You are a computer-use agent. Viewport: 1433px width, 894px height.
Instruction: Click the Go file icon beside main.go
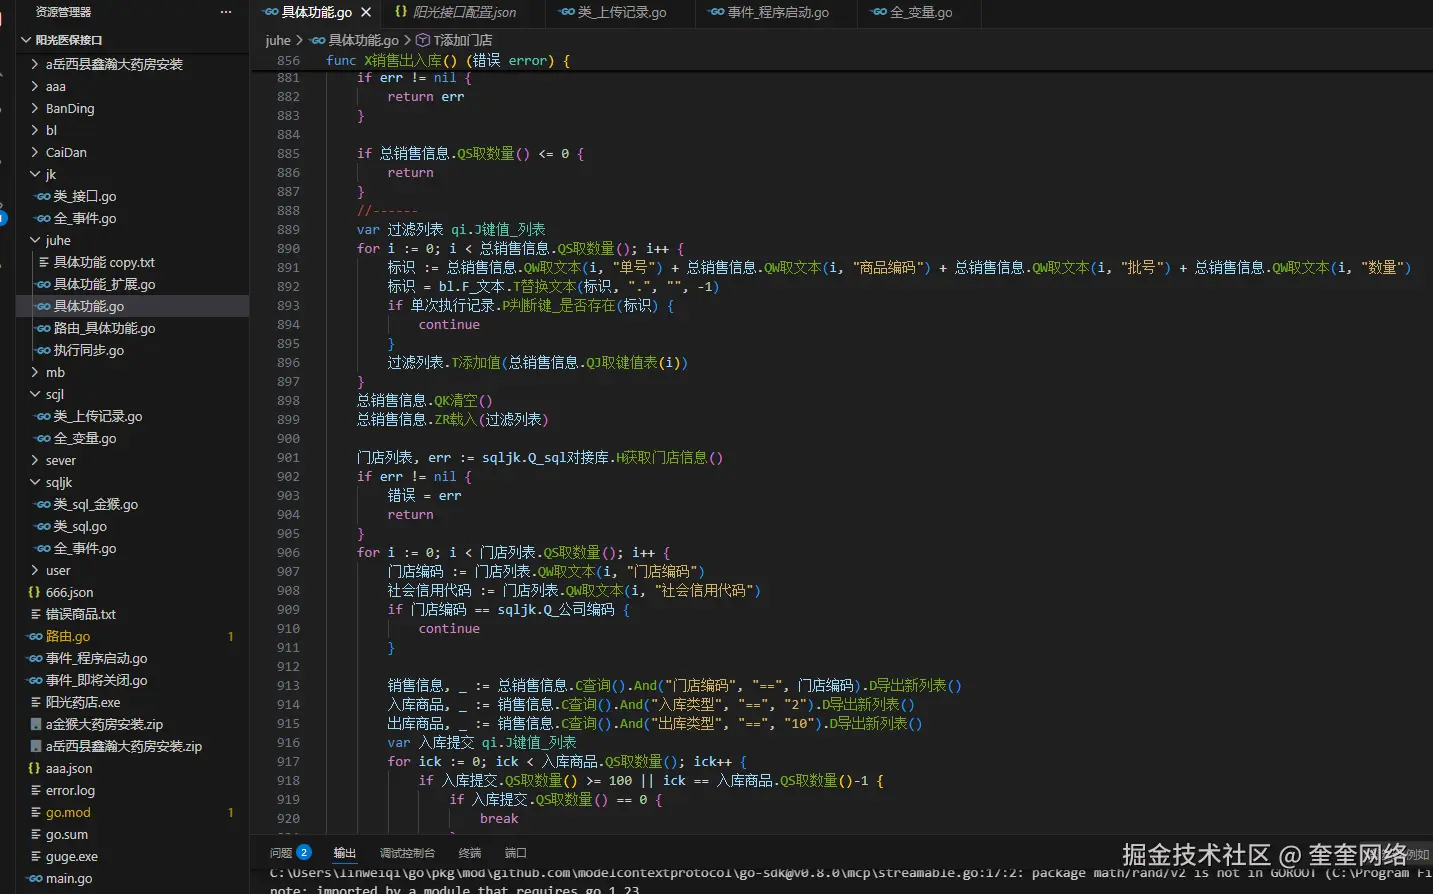pyautogui.click(x=35, y=878)
